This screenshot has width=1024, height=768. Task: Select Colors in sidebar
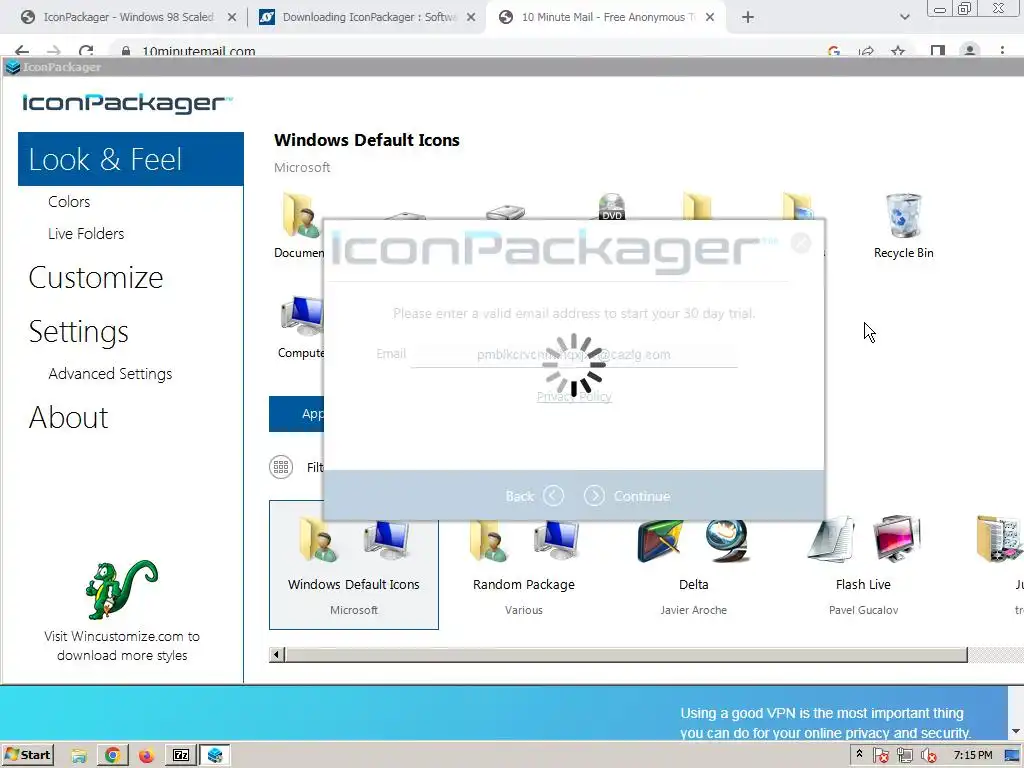click(x=69, y=202)
